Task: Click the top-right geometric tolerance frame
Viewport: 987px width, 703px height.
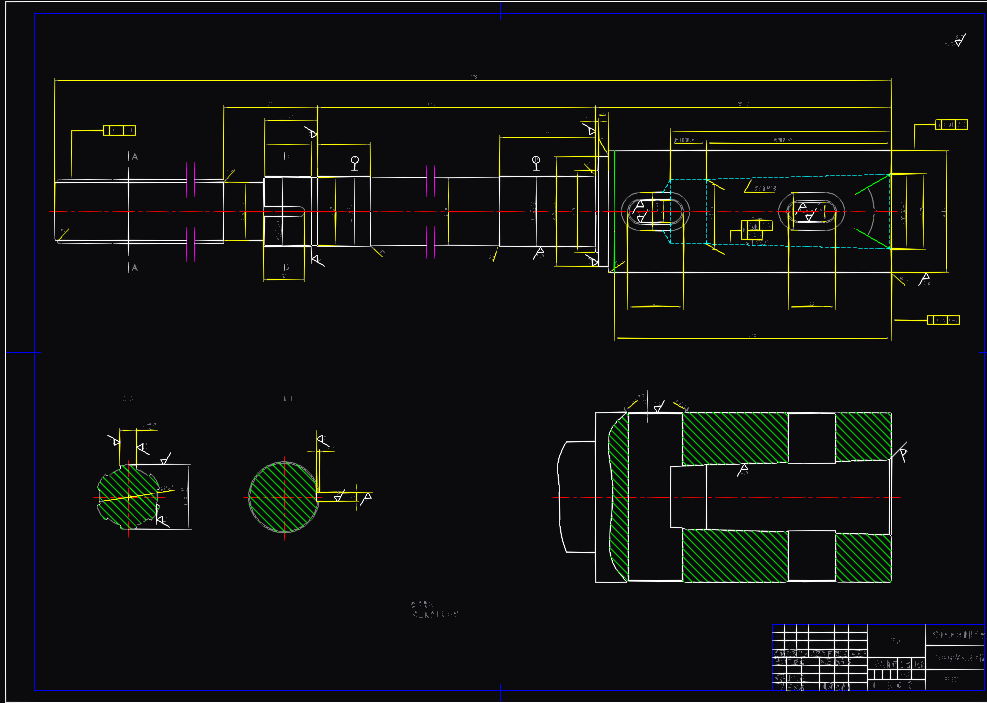Action: pyautogui.click(x=951, y=125)
